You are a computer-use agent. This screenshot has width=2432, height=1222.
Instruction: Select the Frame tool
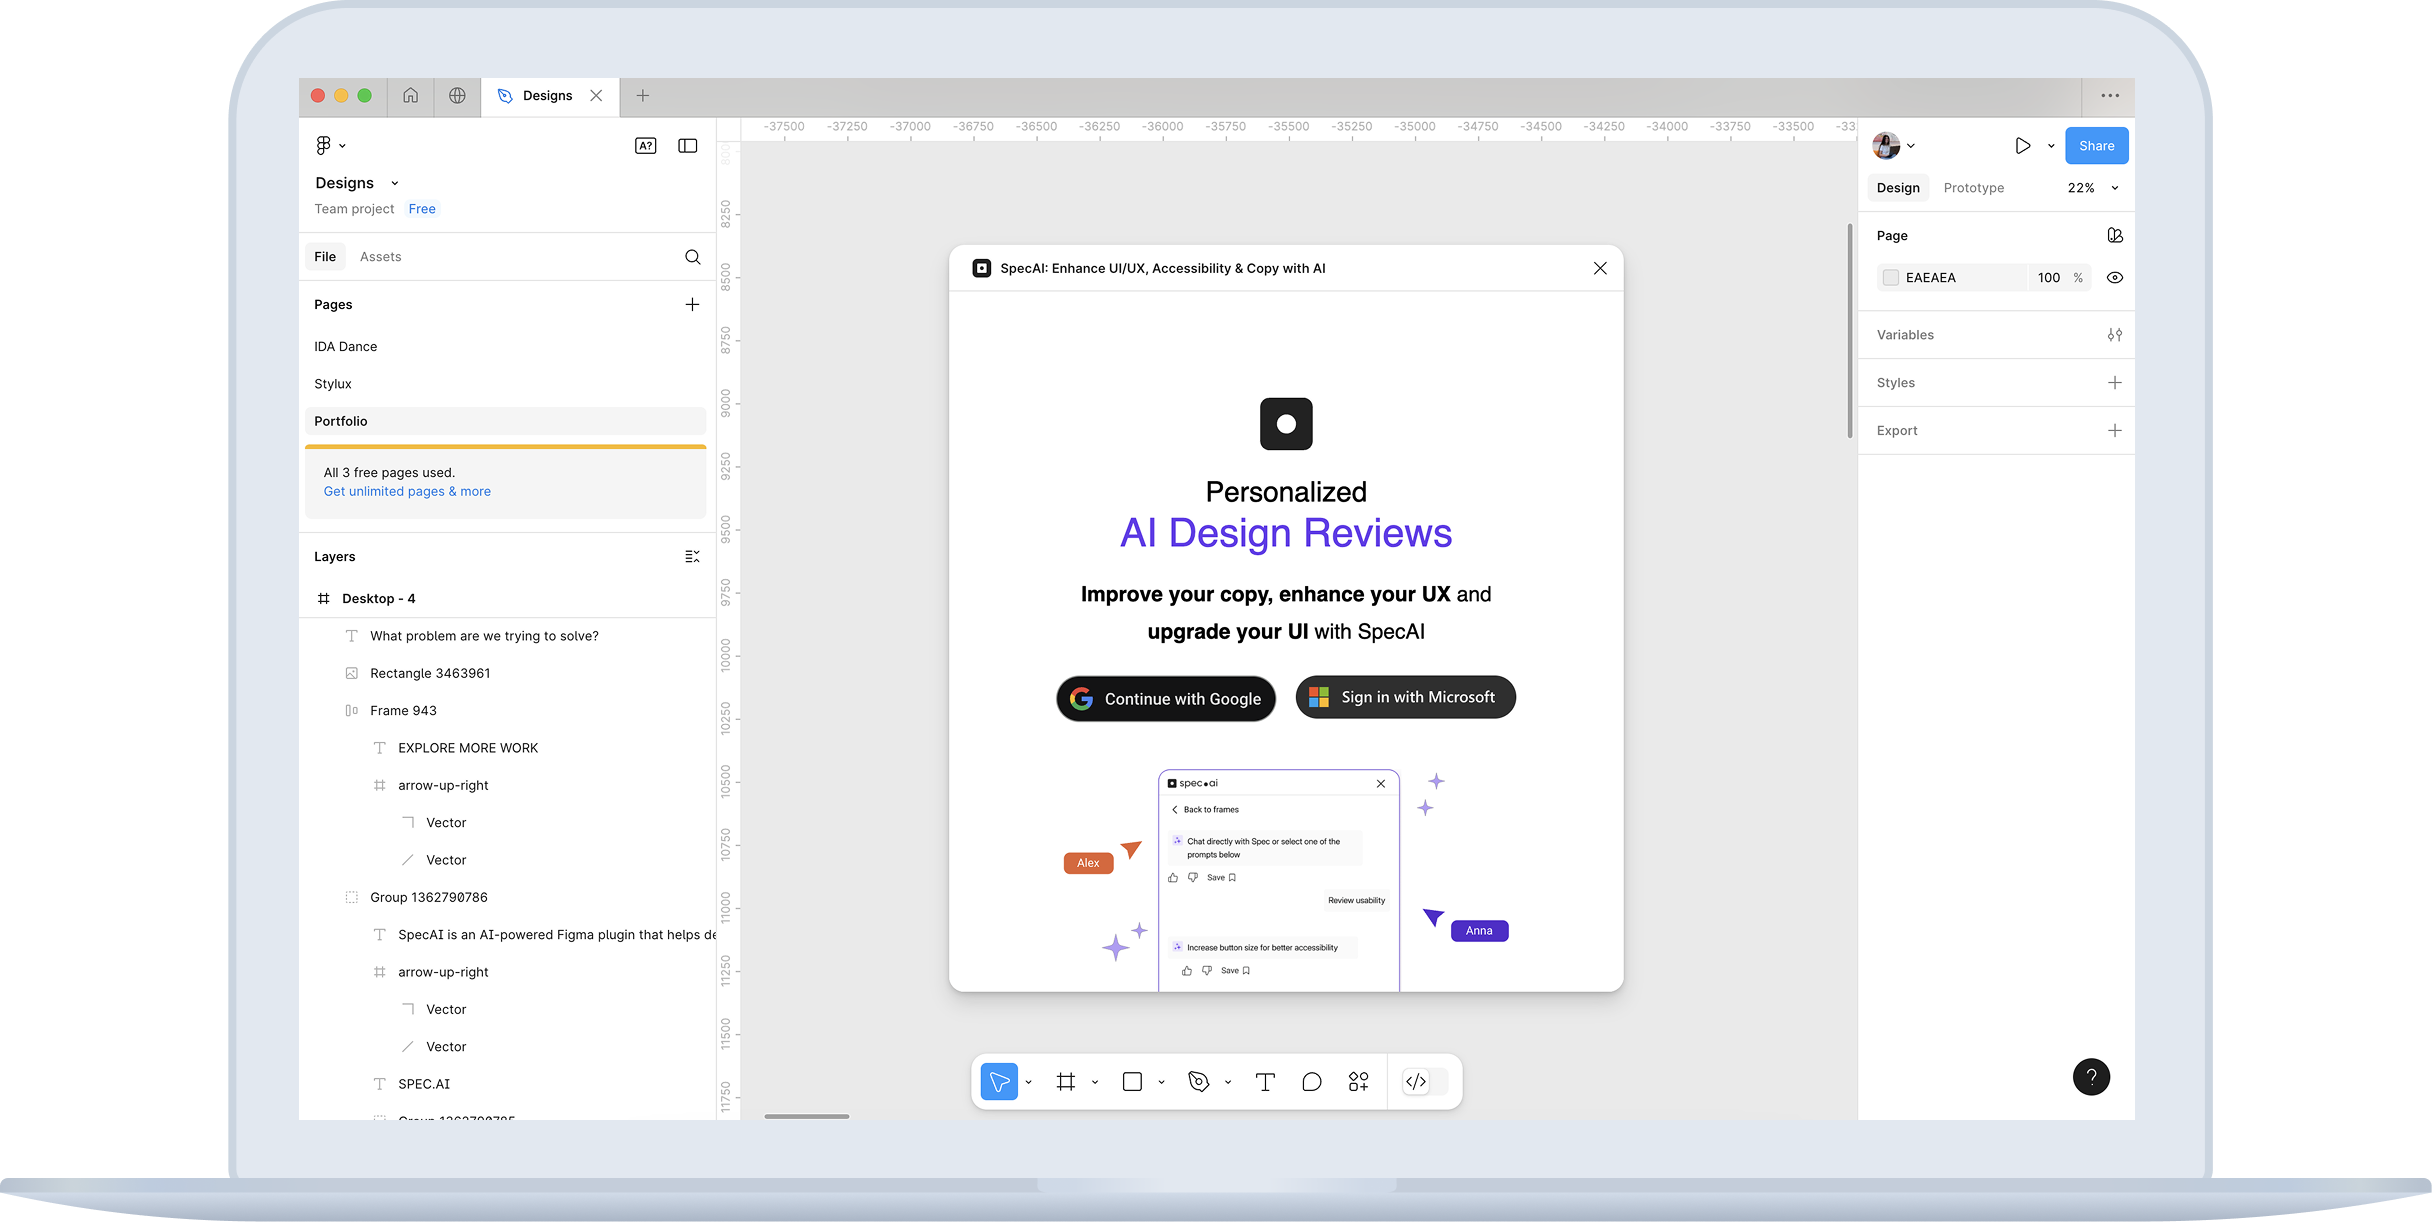(x=1066, y=1082)
